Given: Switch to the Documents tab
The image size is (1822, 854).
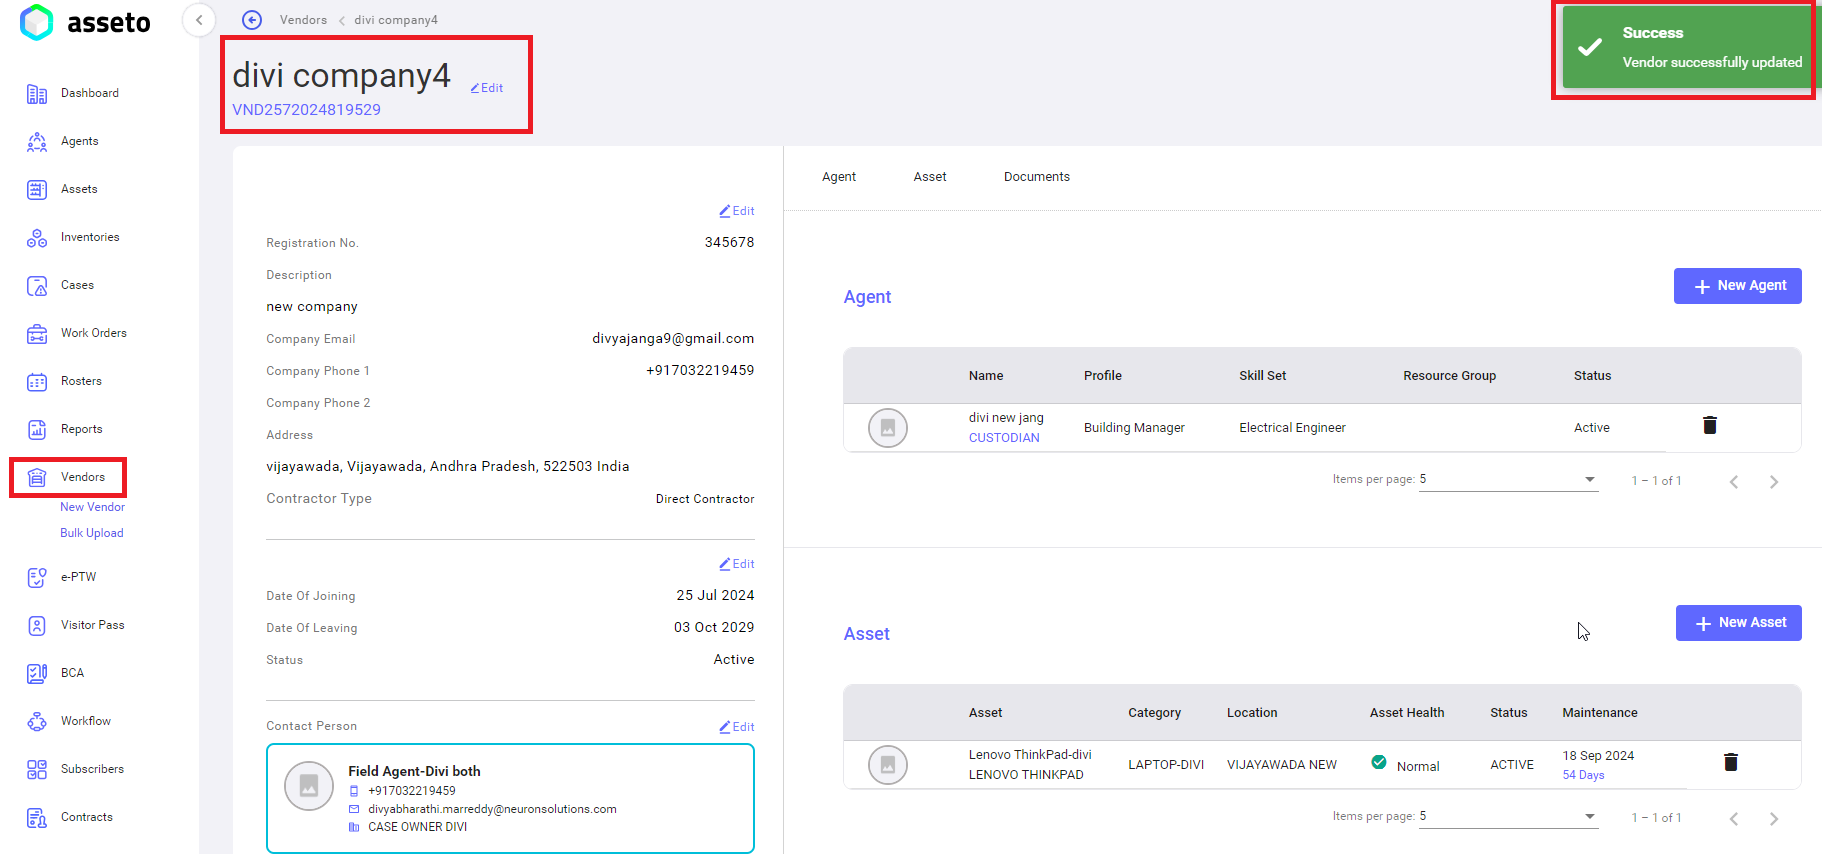Looking at the screenshot, I should (x=1037, y=177).
